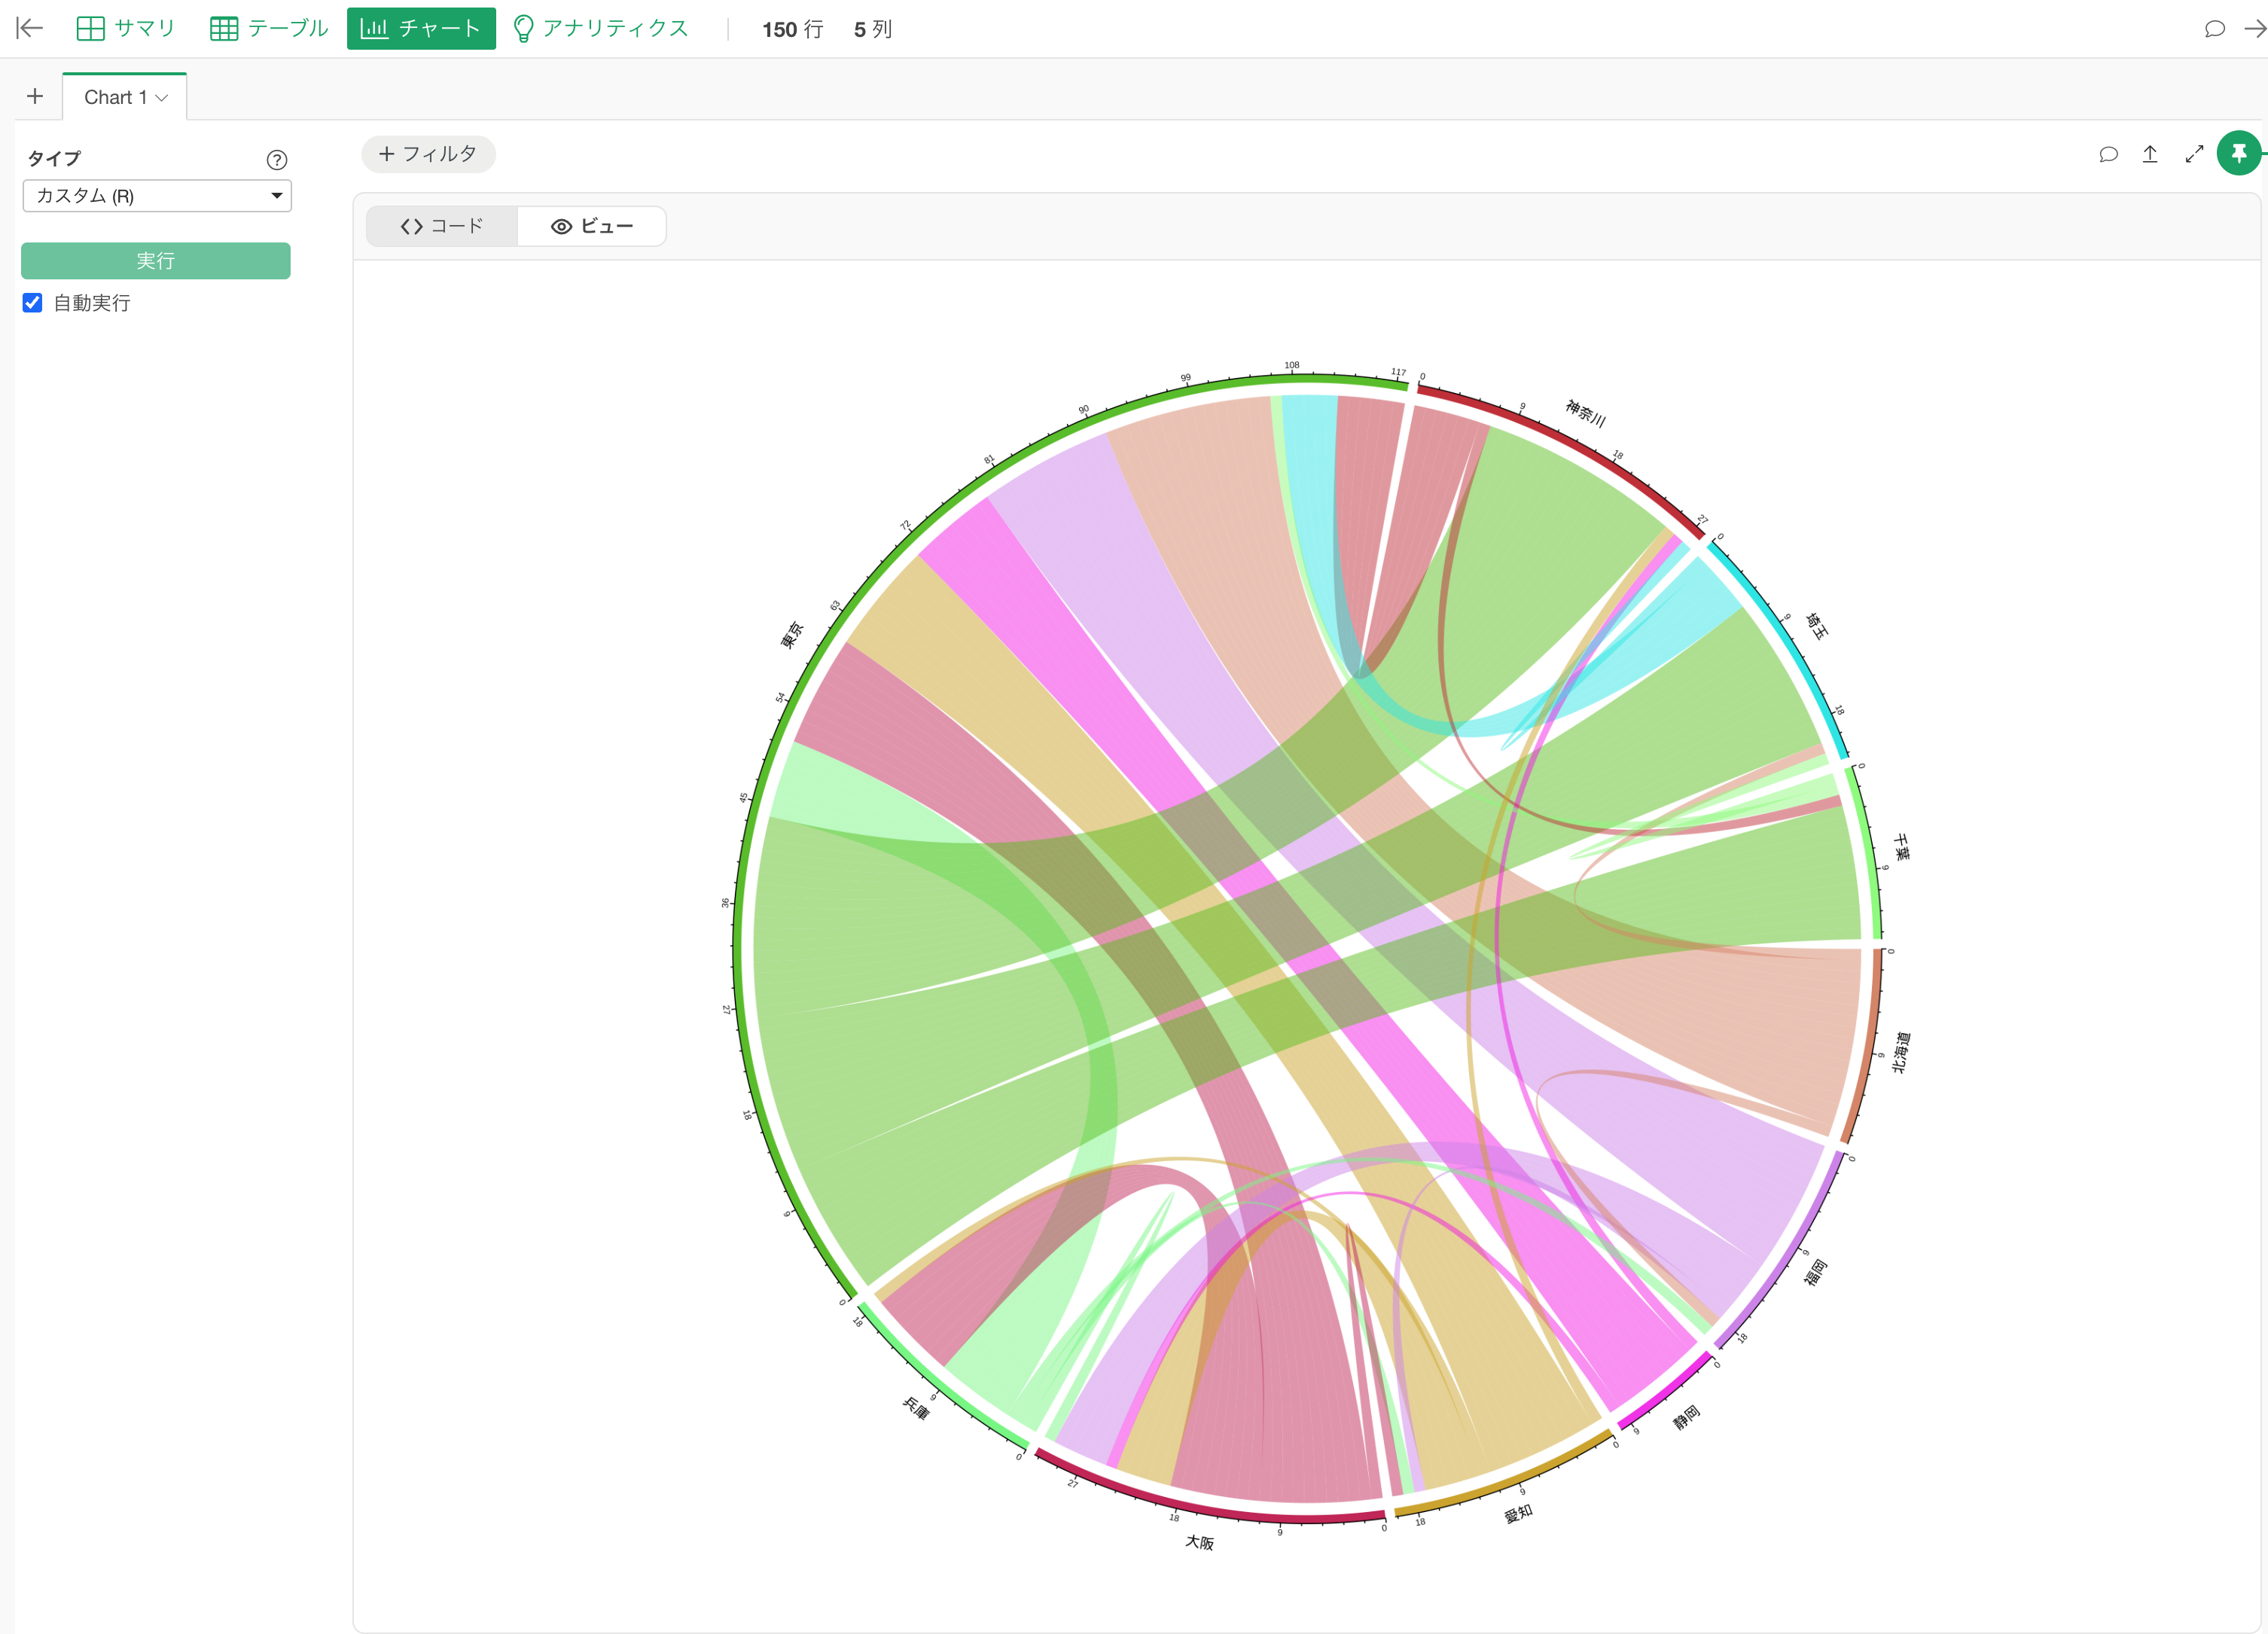Expand the Chart 1 tab menu chevron

162,98
